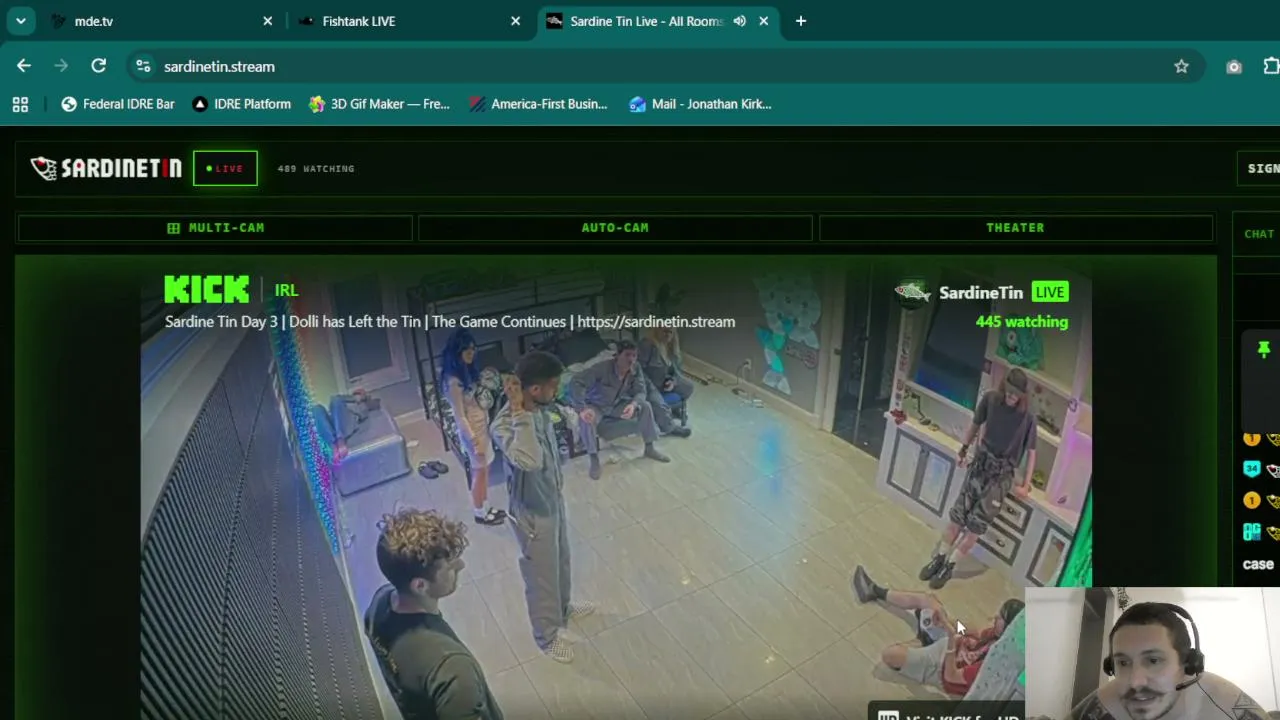Click the word 'case' in chat
Image resolution: width=1280 pixels, height=720 pixels.
tap(1258, 564)
